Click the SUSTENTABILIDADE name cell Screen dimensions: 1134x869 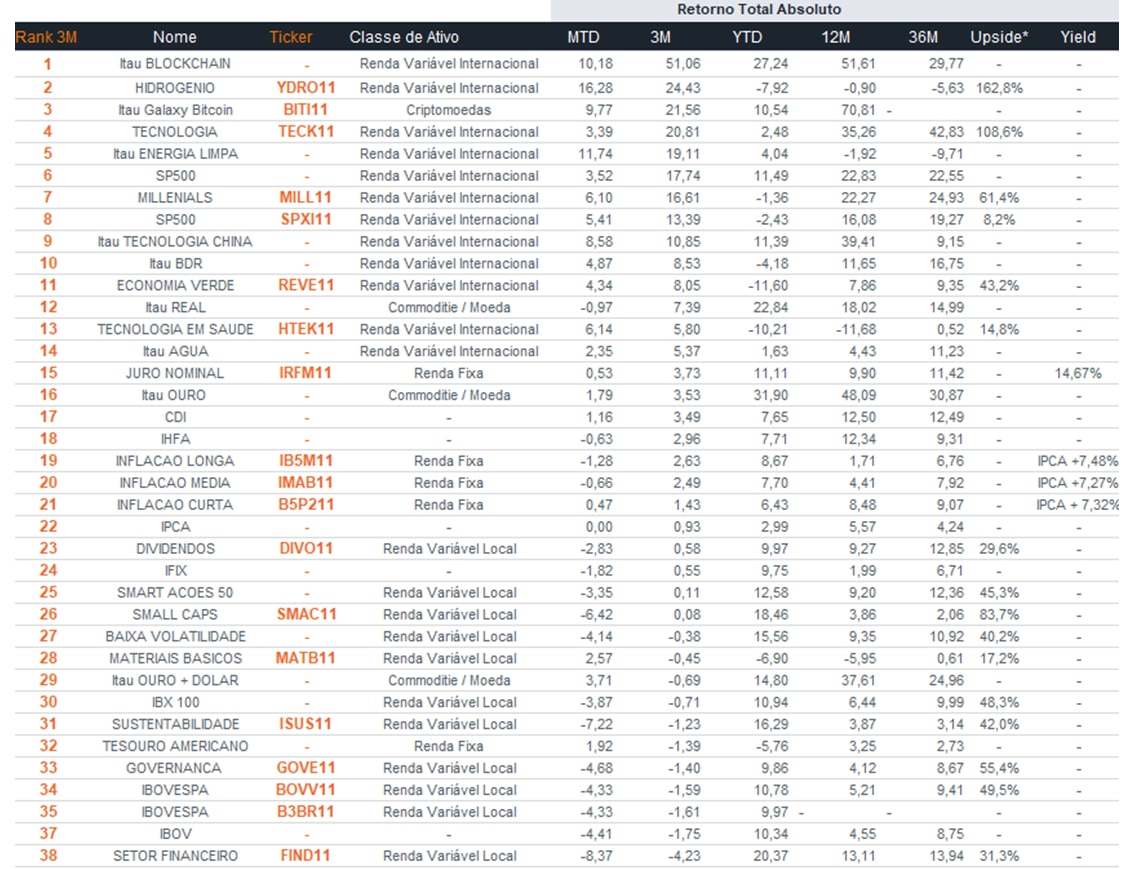[x=175, y=724]
